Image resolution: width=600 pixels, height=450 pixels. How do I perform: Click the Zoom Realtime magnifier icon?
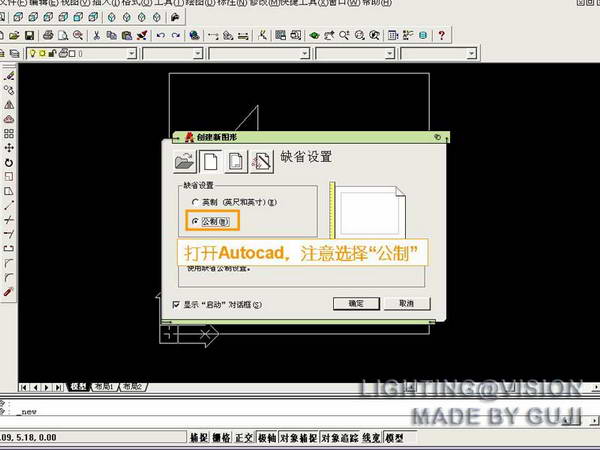click(x=344, y=36)
